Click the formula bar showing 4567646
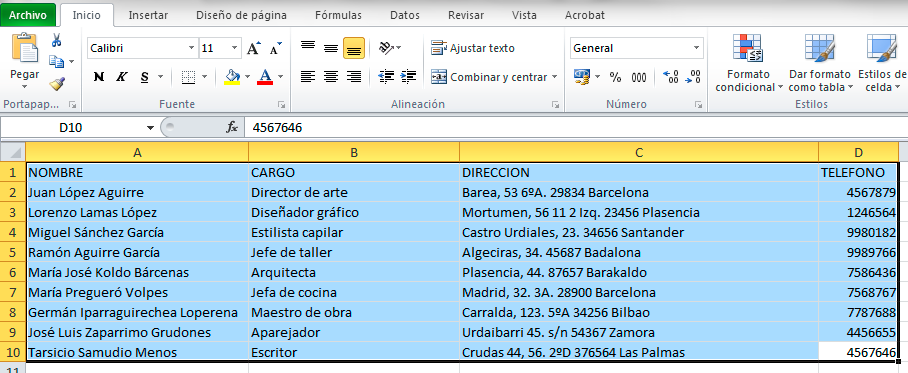908x373 pixels. click(576, 127)
